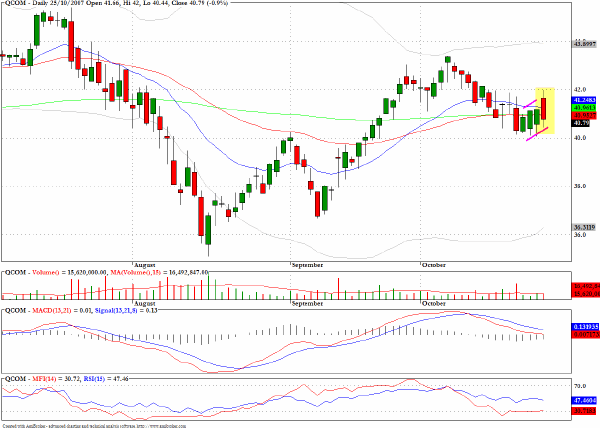Click the red 15,620,00 volume value label
Viewport: 600px width, 428px height.
pos(585,294)
